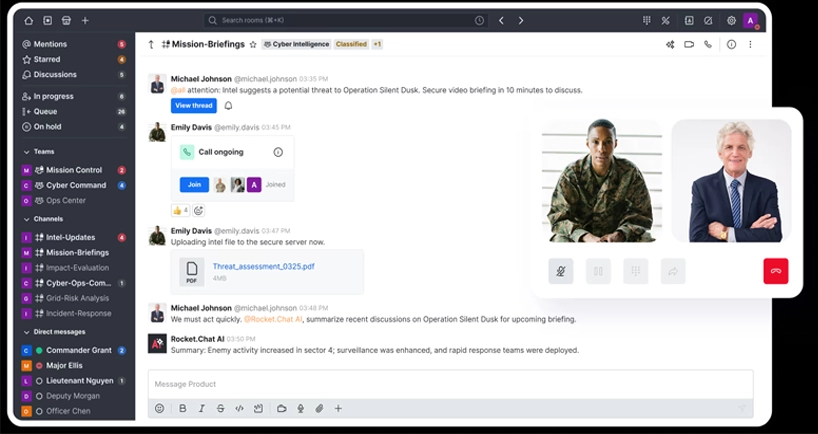Open emoji picker in composer
This screenshot has height=434, width=818.
(x=160, y=409)
